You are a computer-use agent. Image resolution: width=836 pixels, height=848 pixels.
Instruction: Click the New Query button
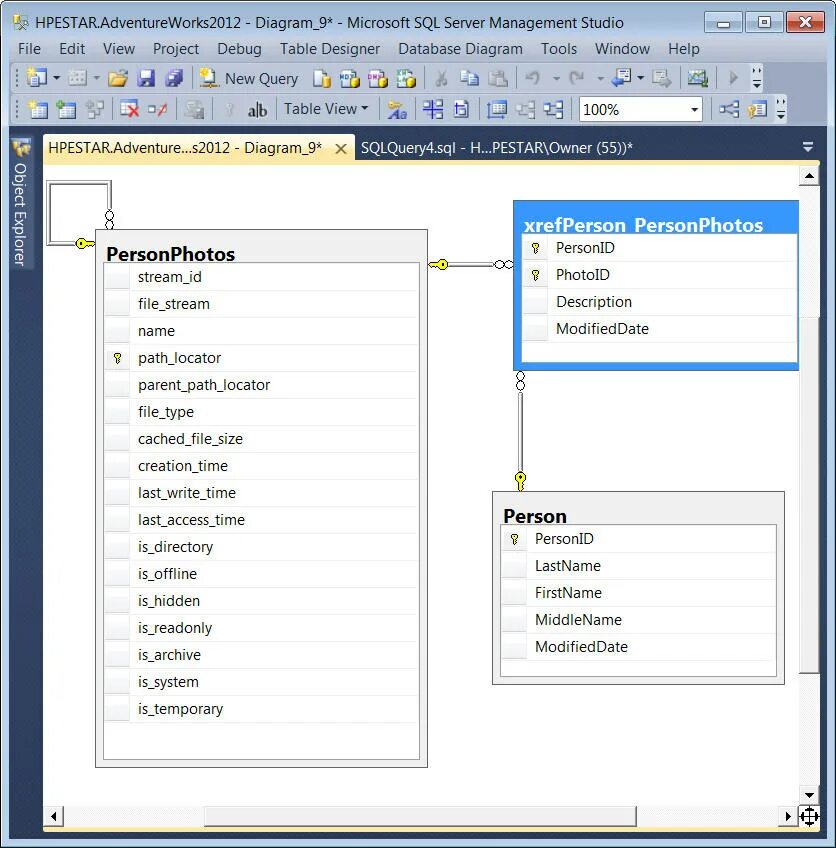249,78
